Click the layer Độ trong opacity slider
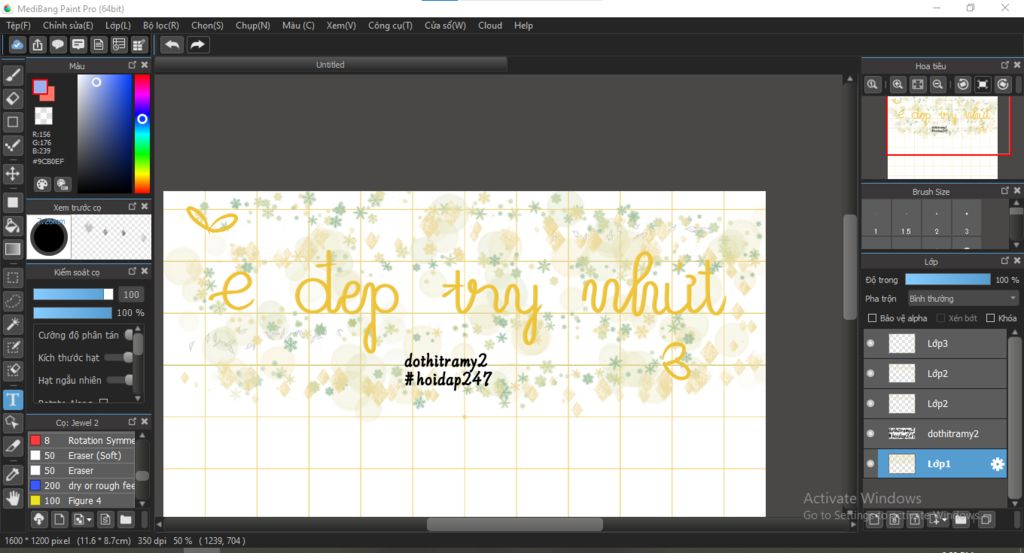The width and height of the screenshot is (1024, 553). click(948, 279)
